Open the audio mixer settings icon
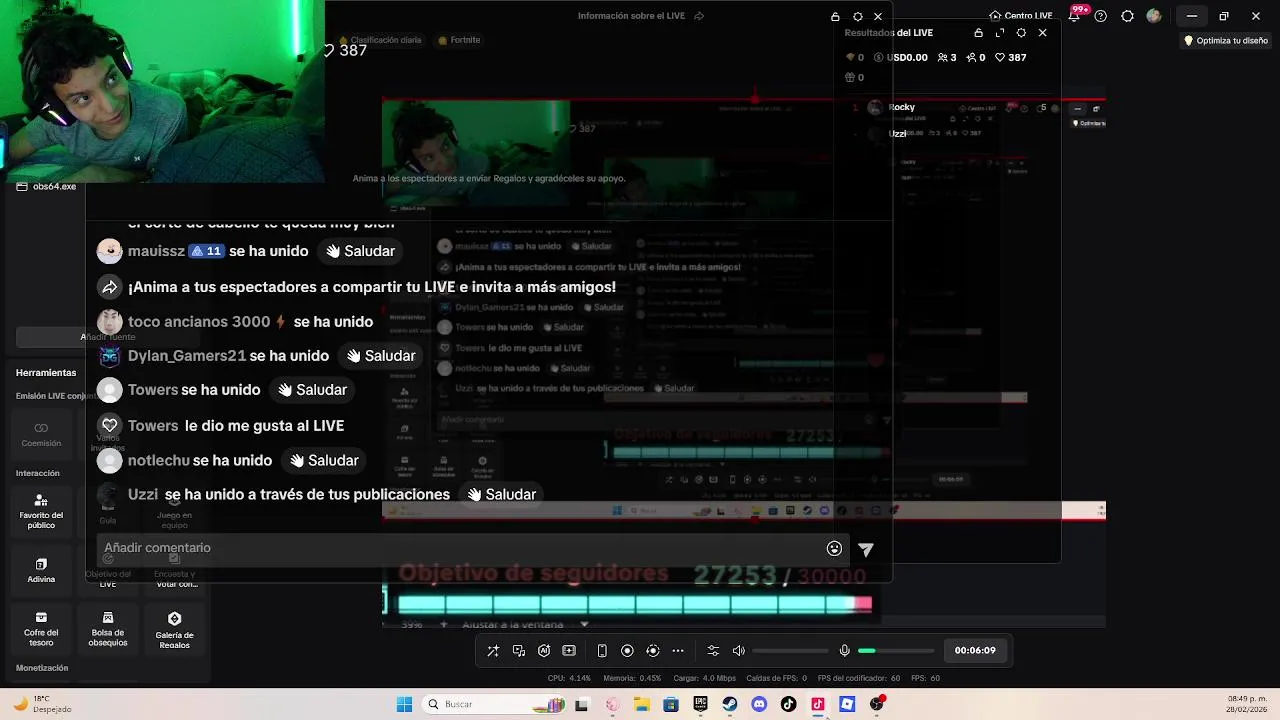The width and height of the screenshot is (1280, 720). (713, 650)
